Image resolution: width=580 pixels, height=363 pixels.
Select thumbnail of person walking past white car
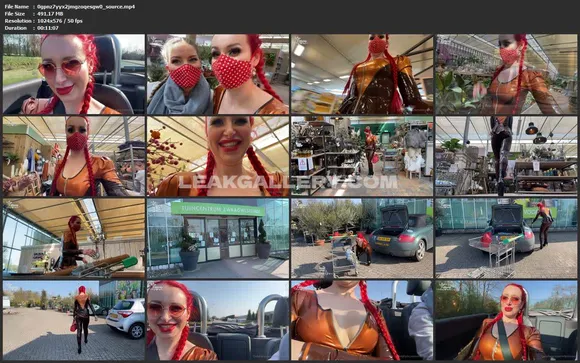pyautogui.click(x=74, y=320)
